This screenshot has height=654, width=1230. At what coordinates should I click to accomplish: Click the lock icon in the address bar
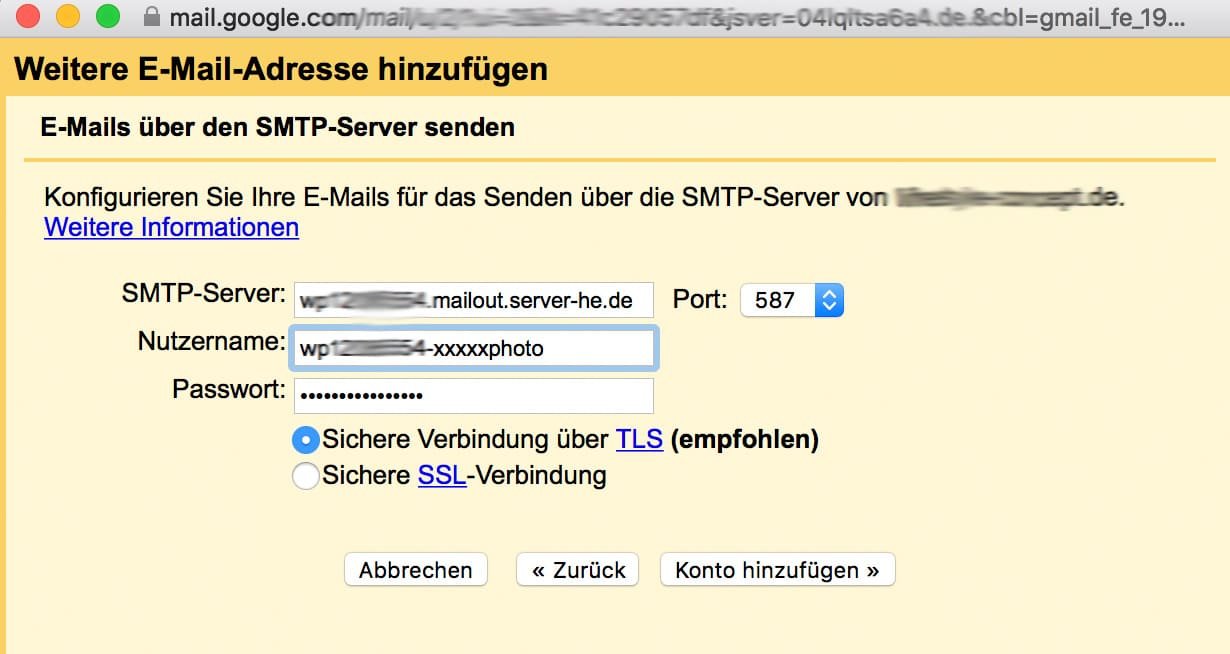[152, 17]
